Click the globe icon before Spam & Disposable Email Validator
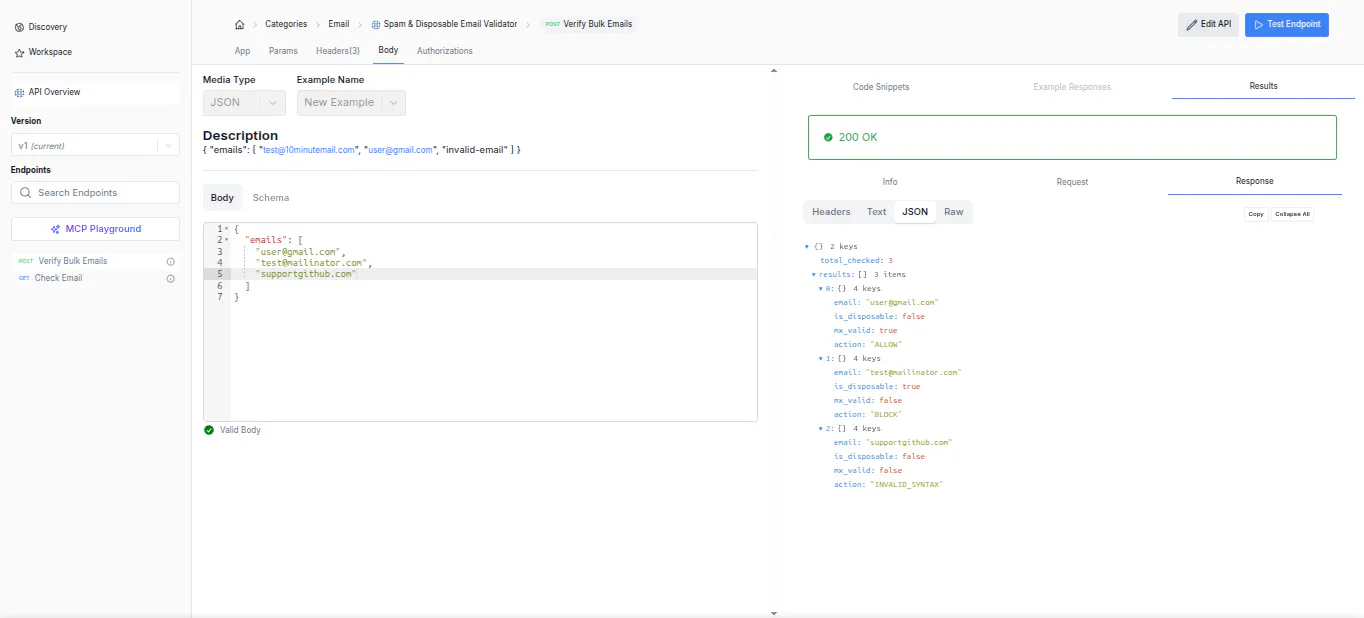The image size is (1364, 618). pos(375,24)
